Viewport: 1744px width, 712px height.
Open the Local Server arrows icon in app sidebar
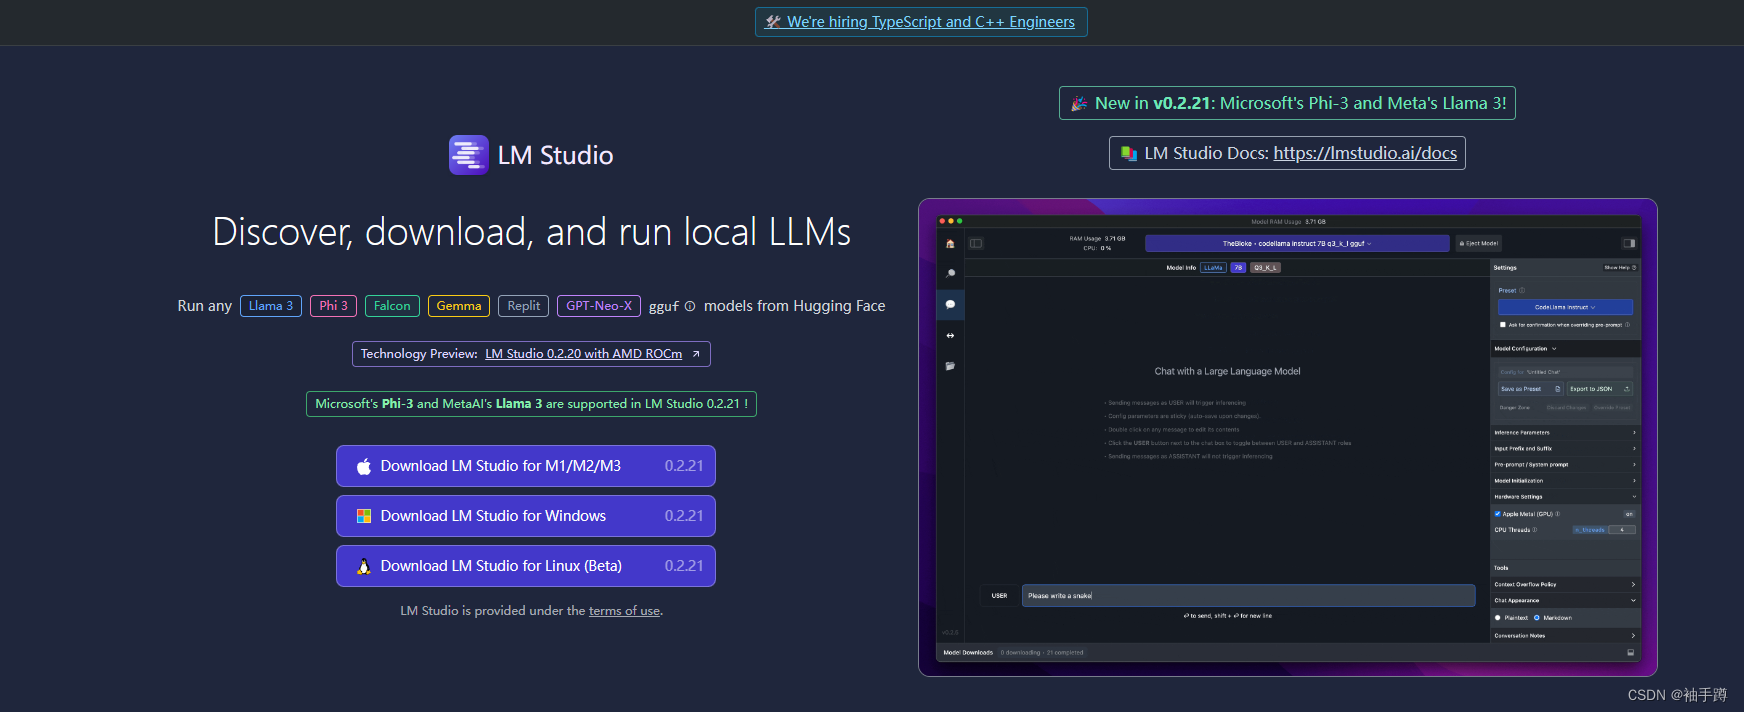[x=950, y=336]
